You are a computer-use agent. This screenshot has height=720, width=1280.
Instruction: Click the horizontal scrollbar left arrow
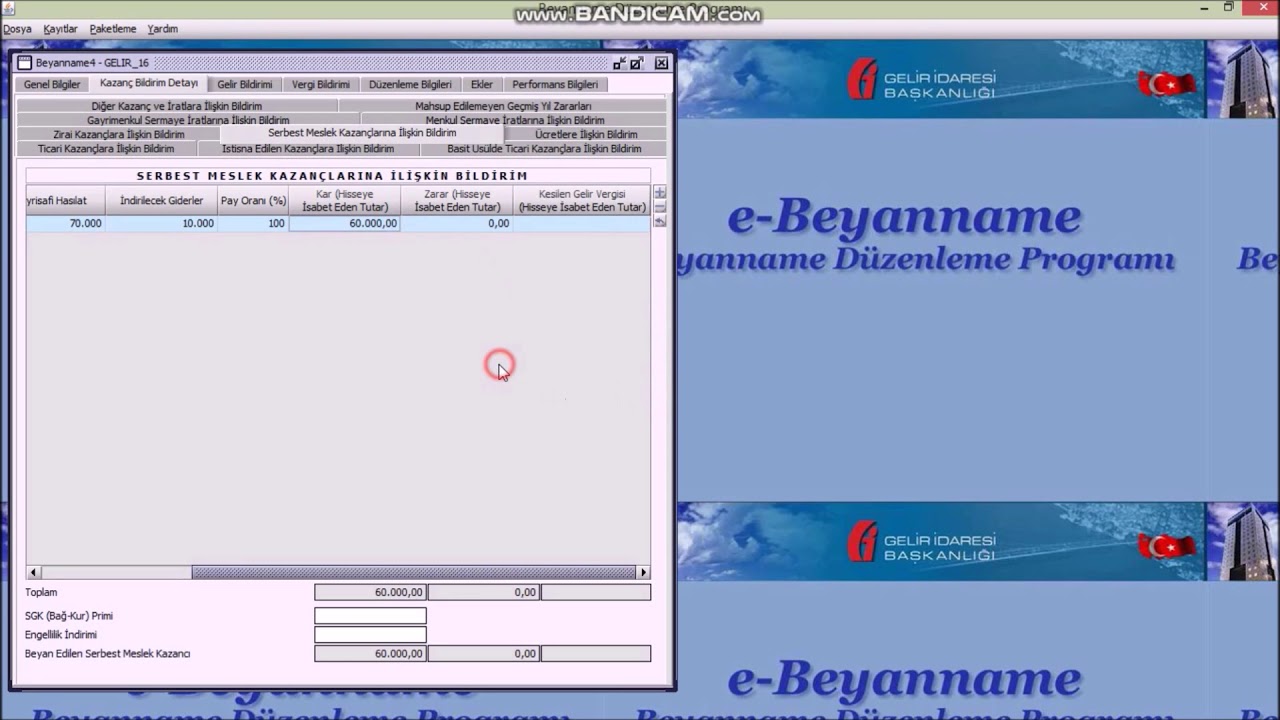(x=33, y=572)
